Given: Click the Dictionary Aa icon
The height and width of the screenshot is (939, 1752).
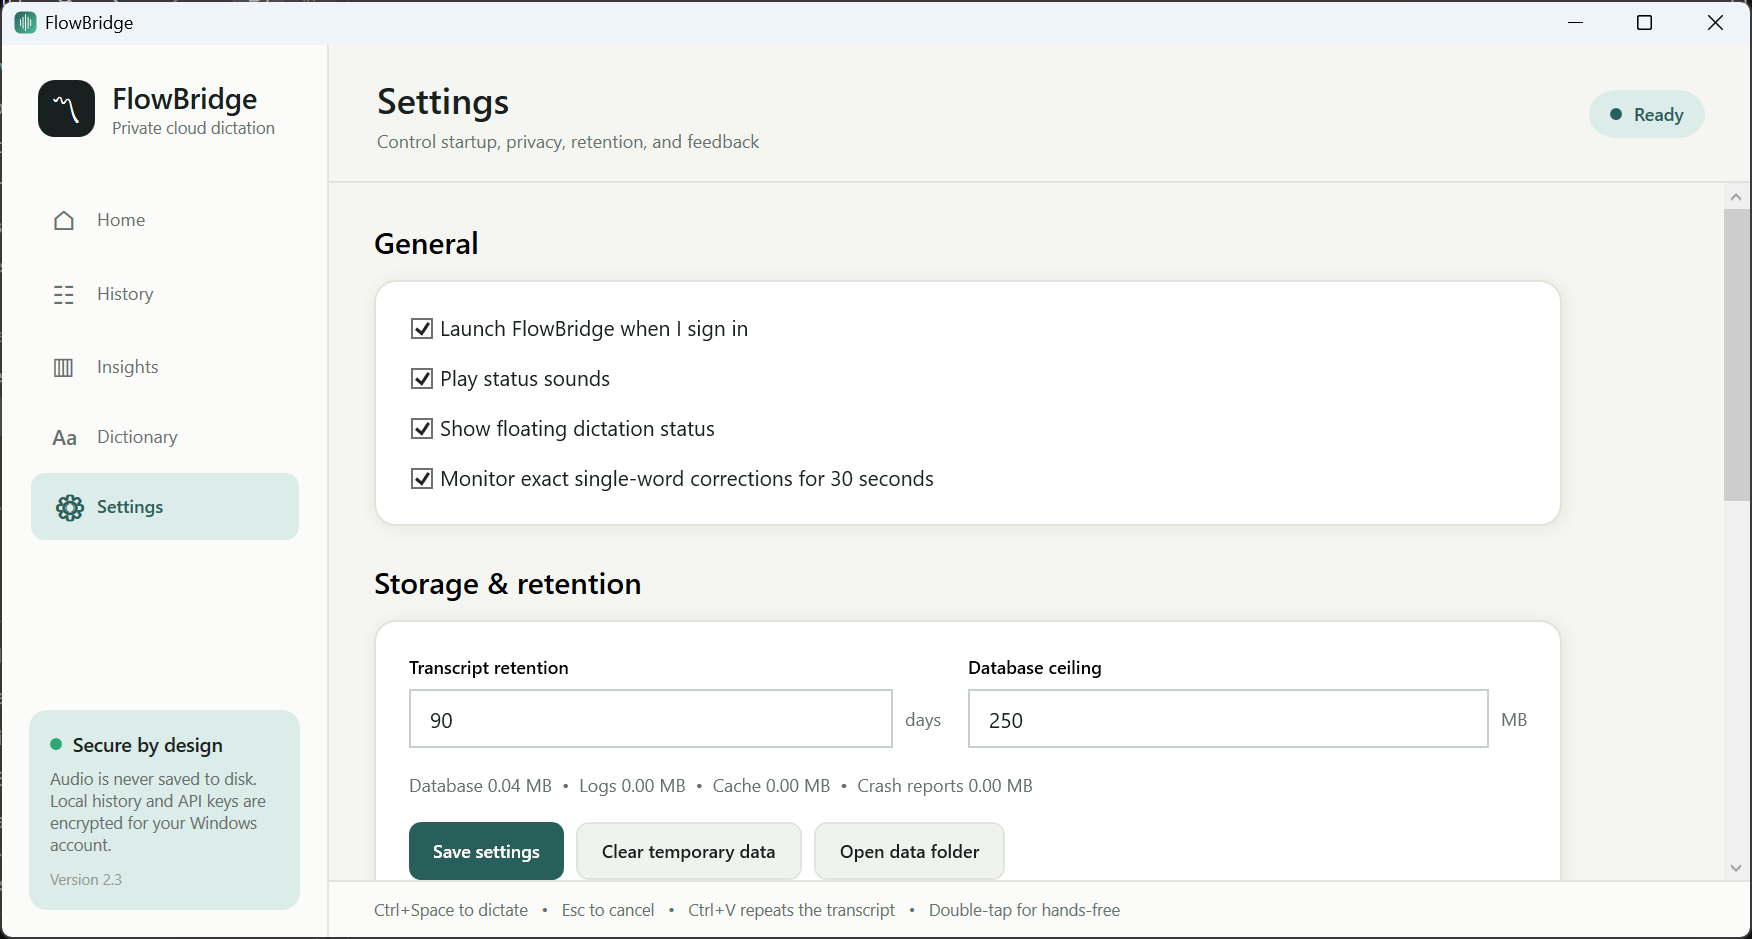Looking at the screenshot, I should 64,438.
